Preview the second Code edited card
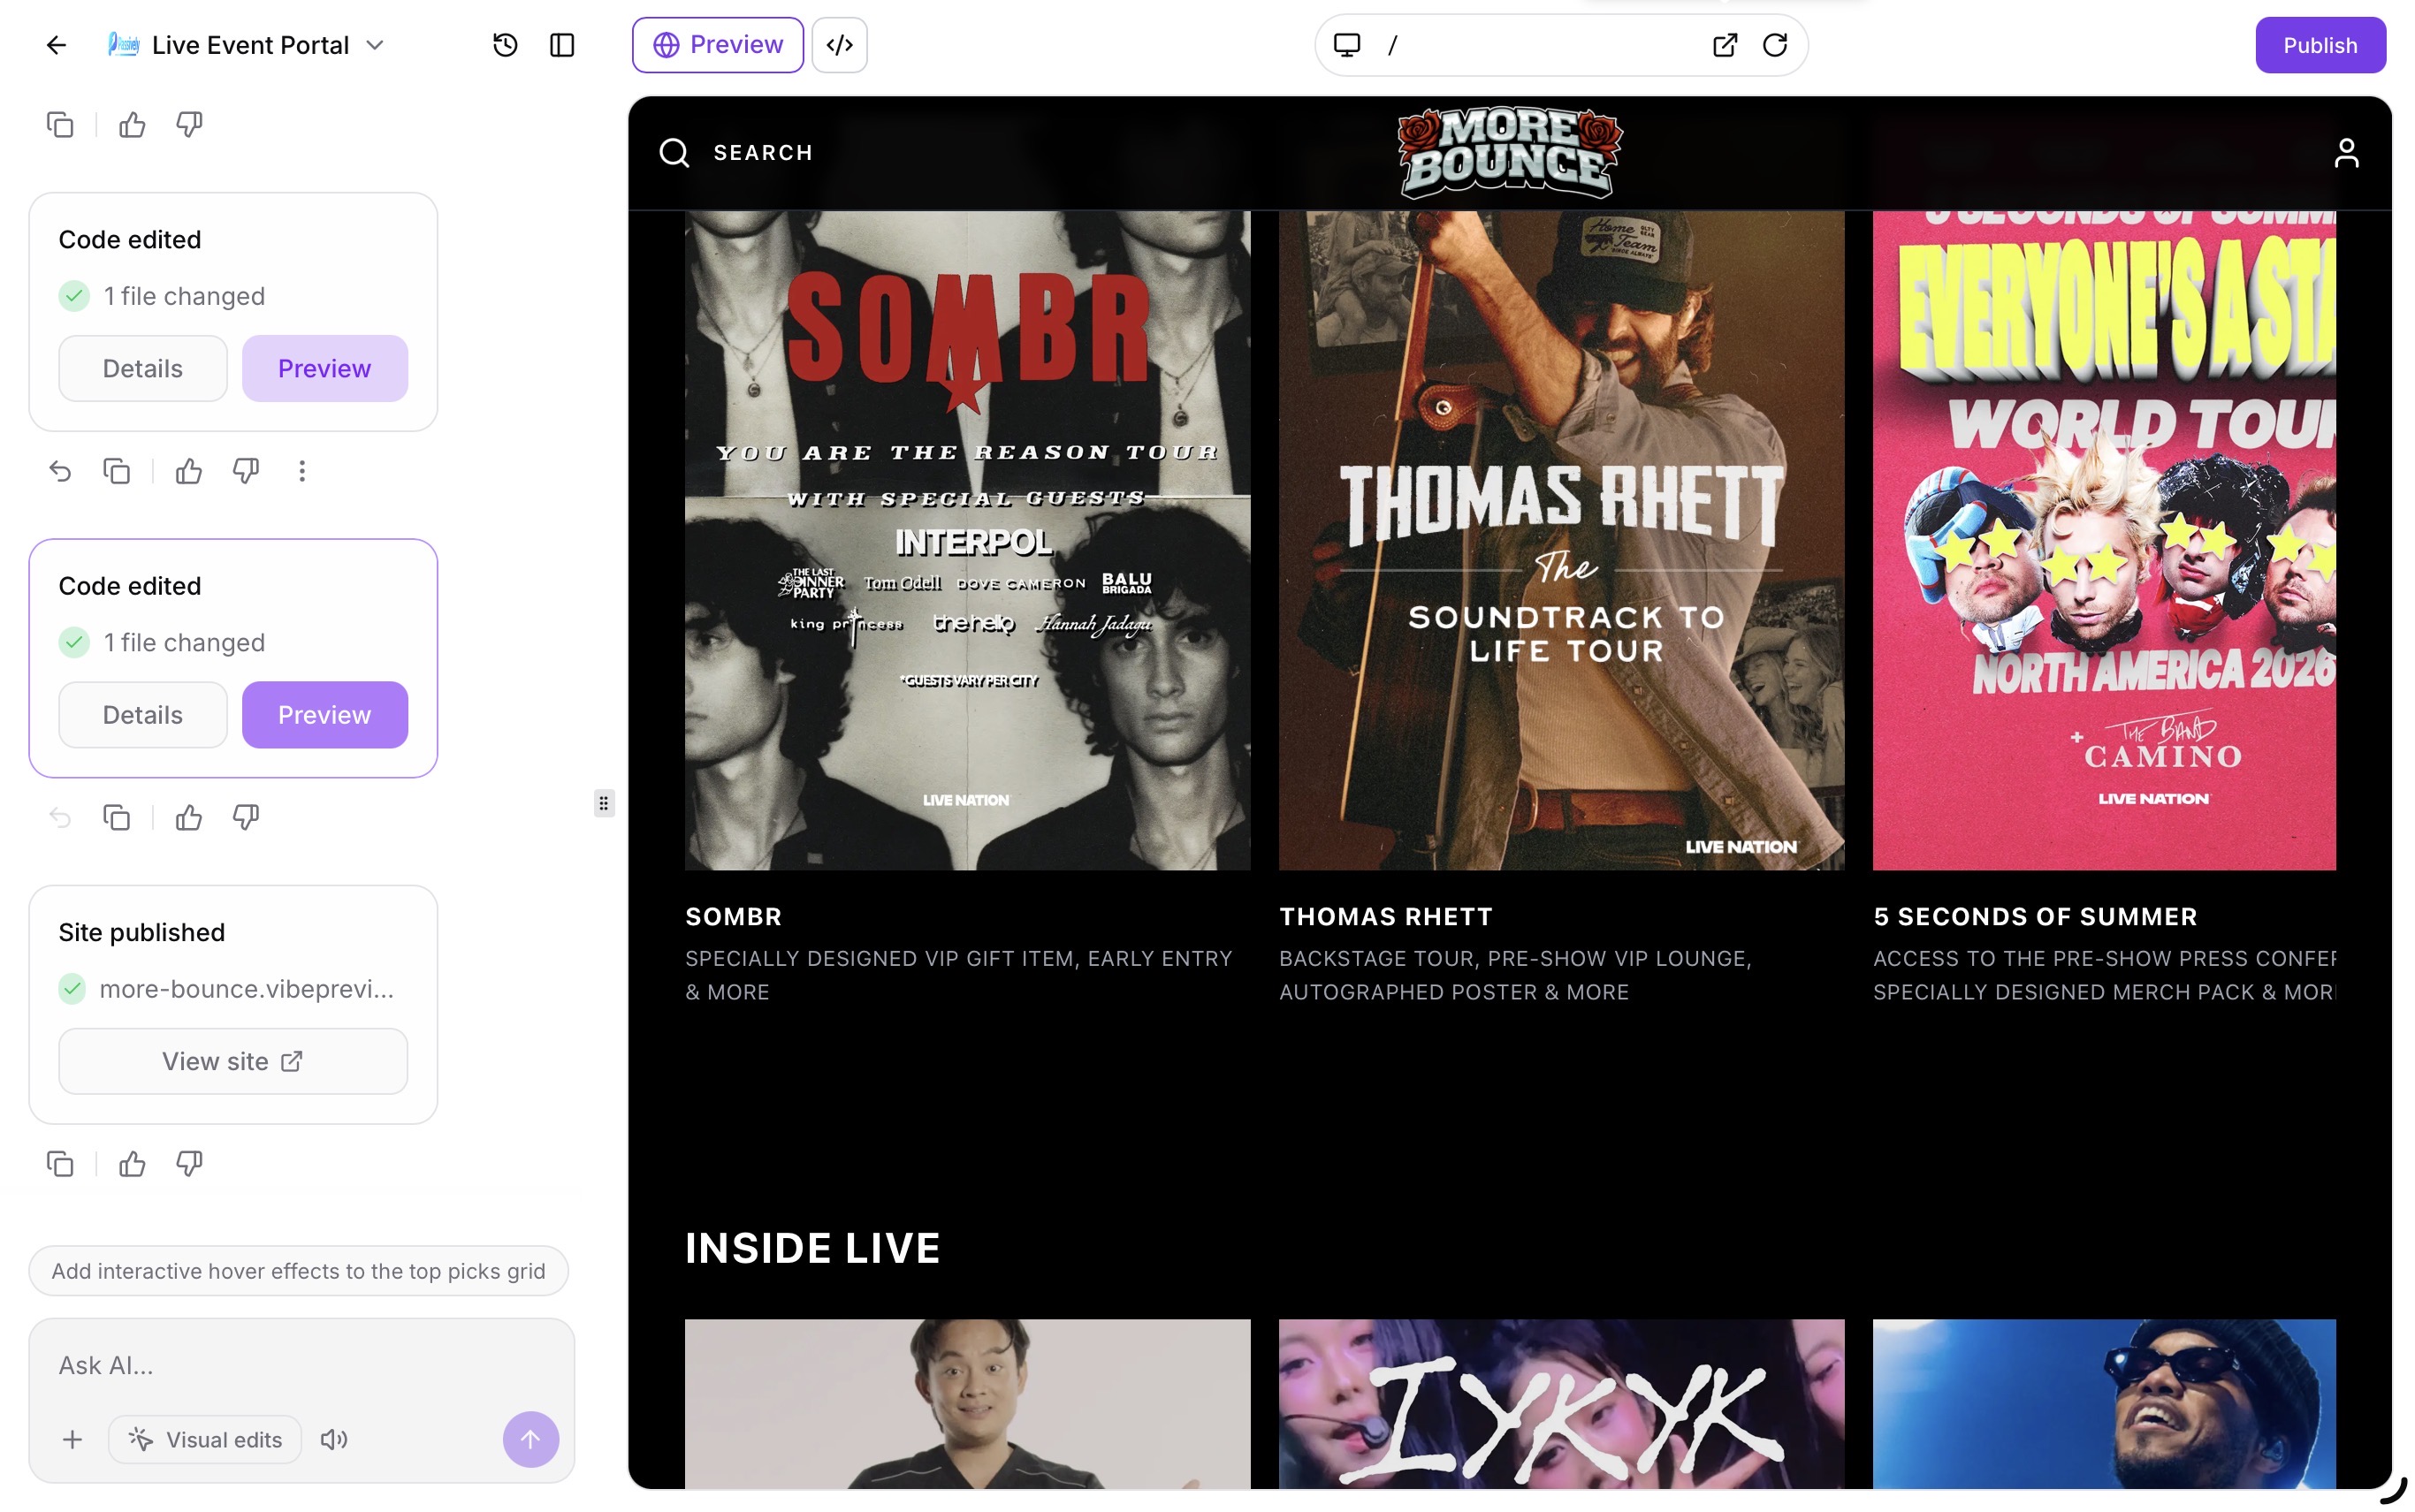Viewport: 2415px width, 1512px height. click(x=324, y=715)
